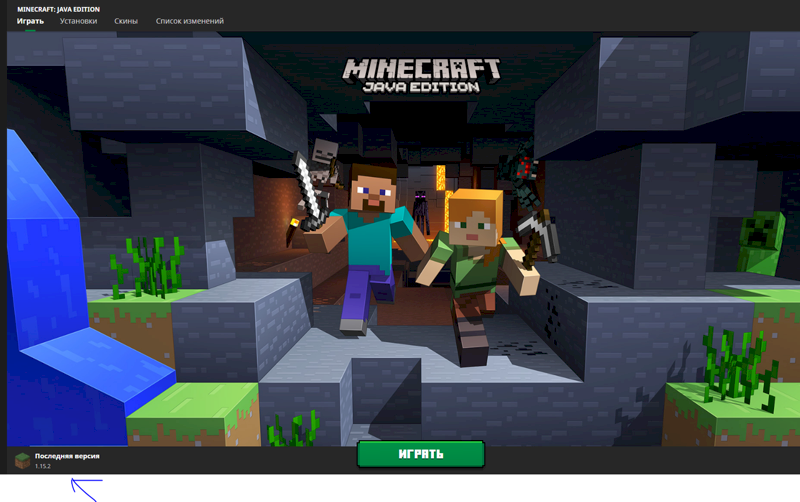
Task: Switch to the Играть tab
Action: coord(30,21)
